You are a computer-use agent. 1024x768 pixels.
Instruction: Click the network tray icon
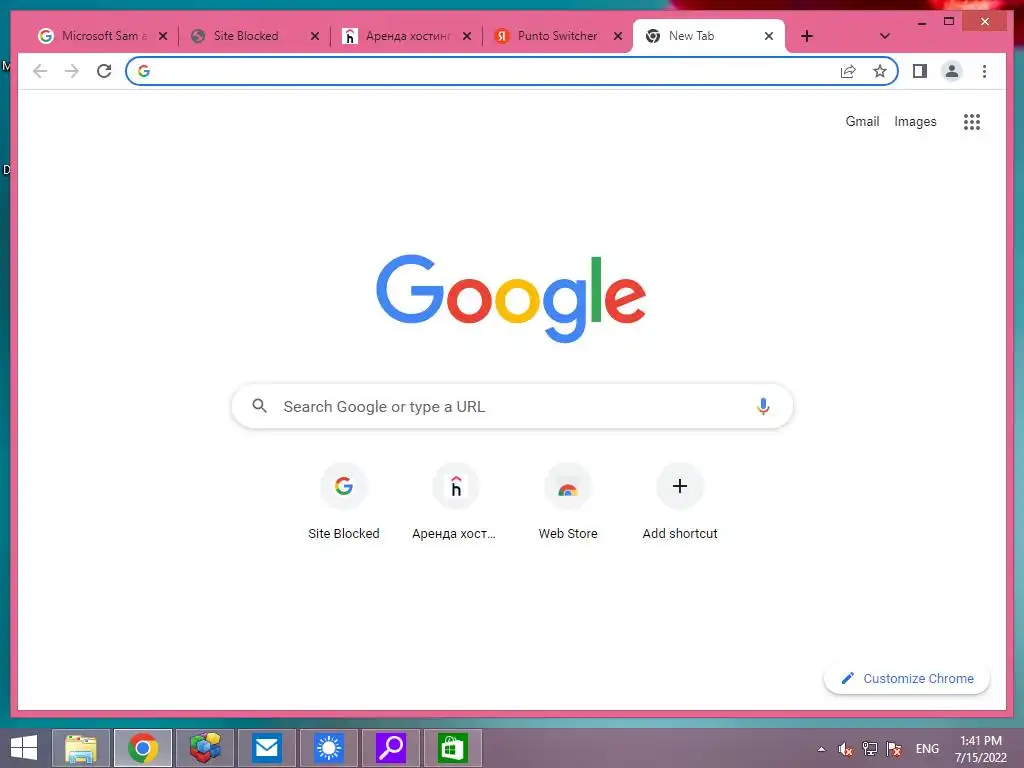[870, 749]
